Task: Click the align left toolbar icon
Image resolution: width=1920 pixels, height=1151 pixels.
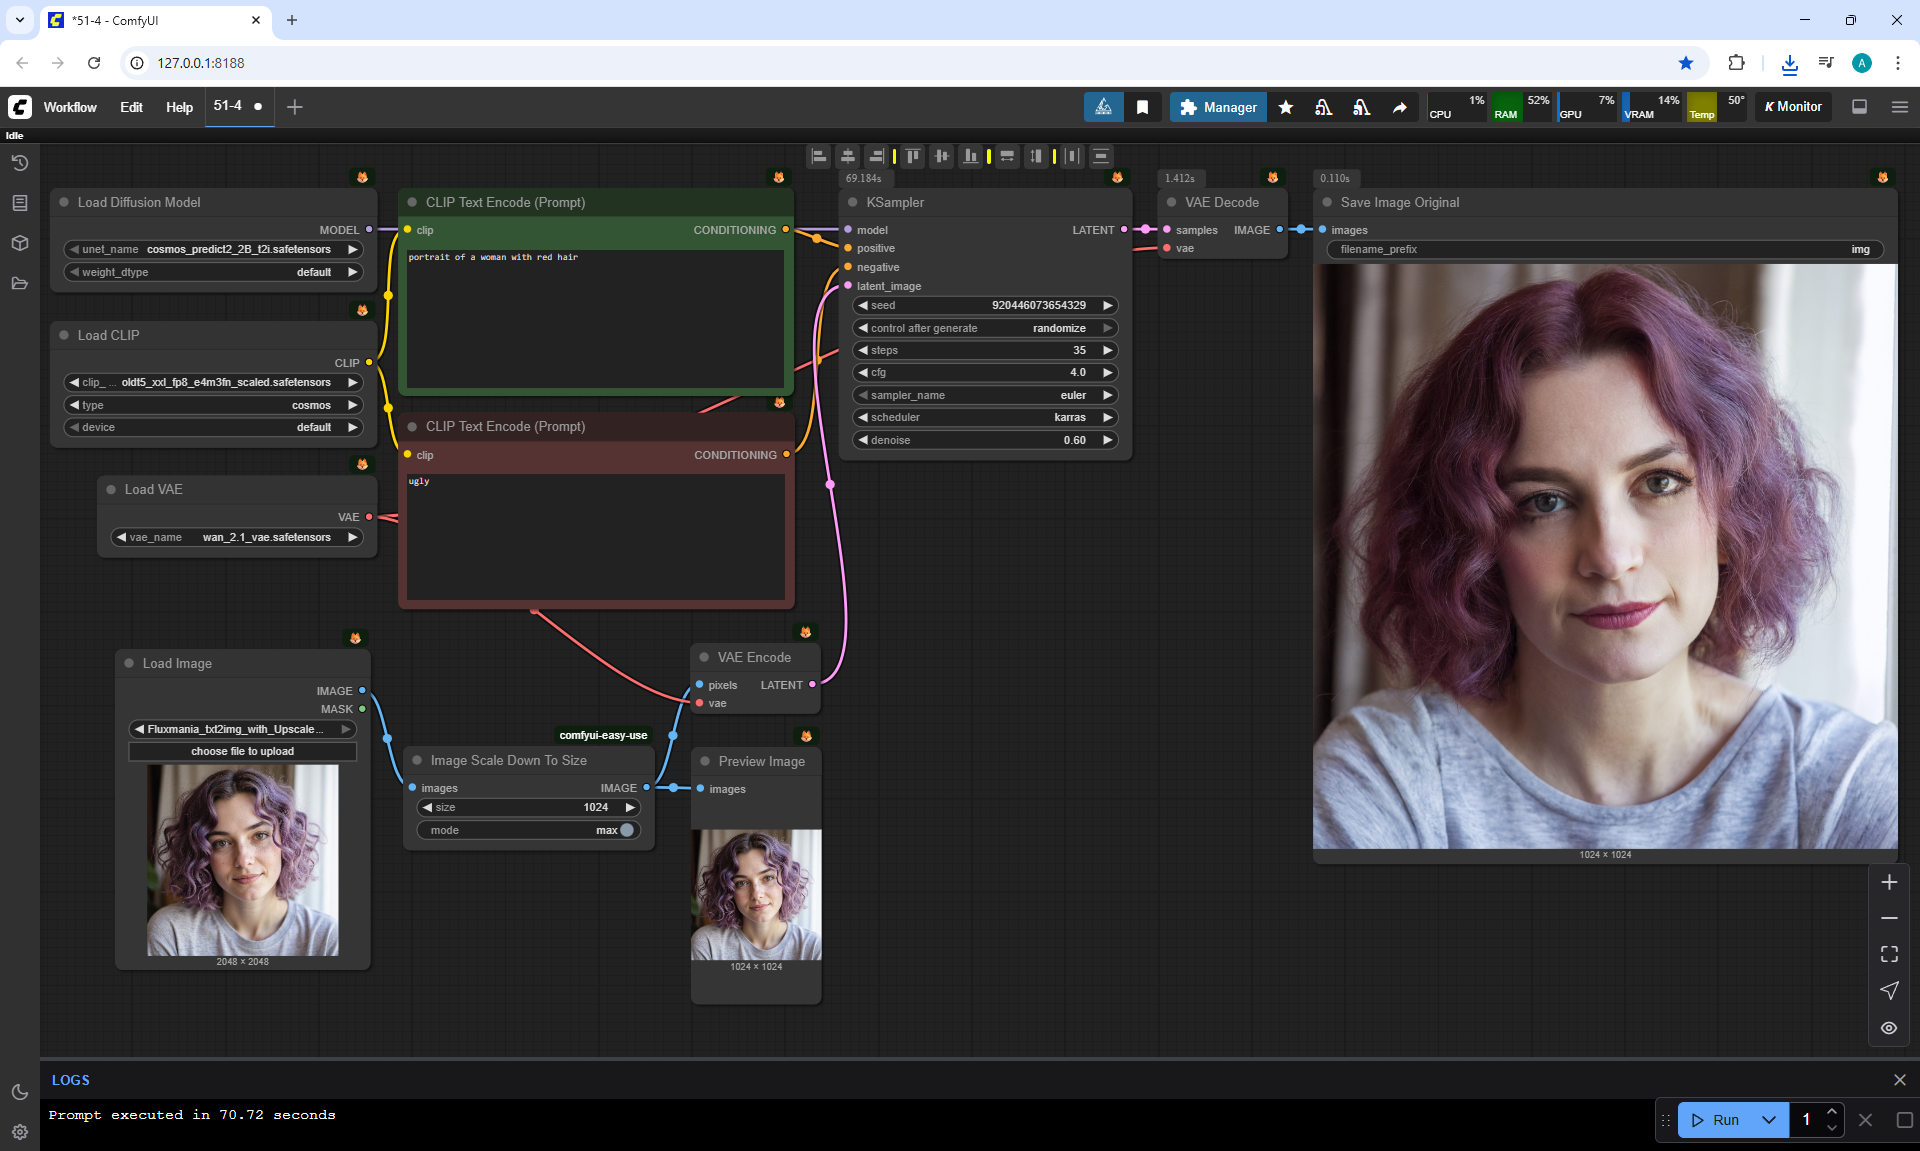Action: pos(819,156)
